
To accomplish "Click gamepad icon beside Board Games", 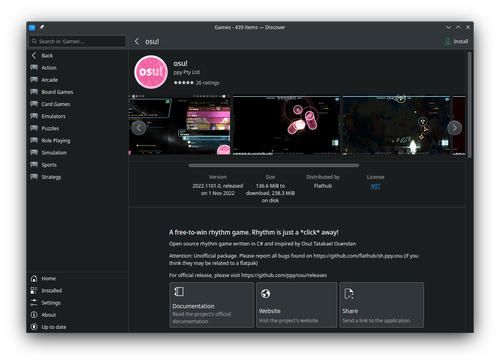I will (34, 92).
